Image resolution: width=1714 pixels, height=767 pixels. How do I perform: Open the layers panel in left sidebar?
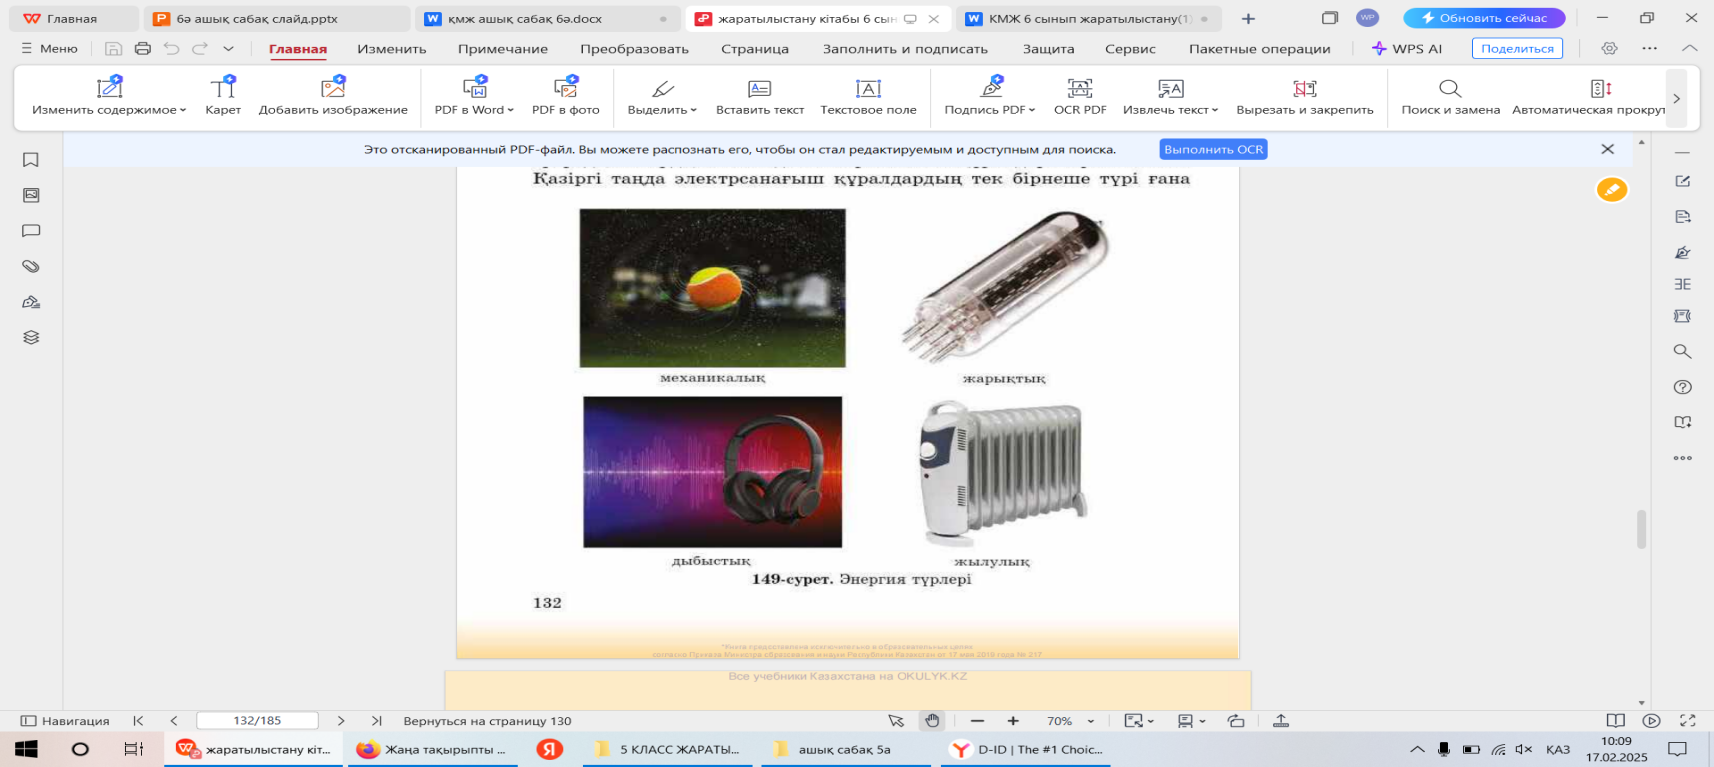[x=31, y=337]
